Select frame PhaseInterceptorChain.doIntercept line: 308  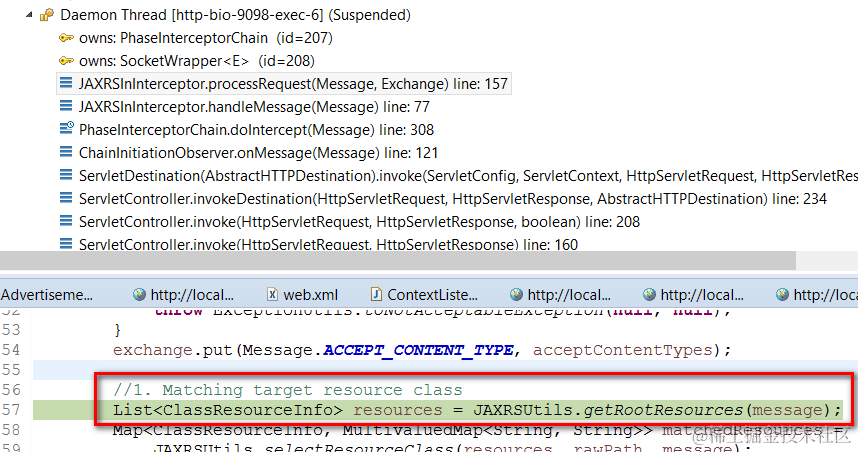point(257,130)
